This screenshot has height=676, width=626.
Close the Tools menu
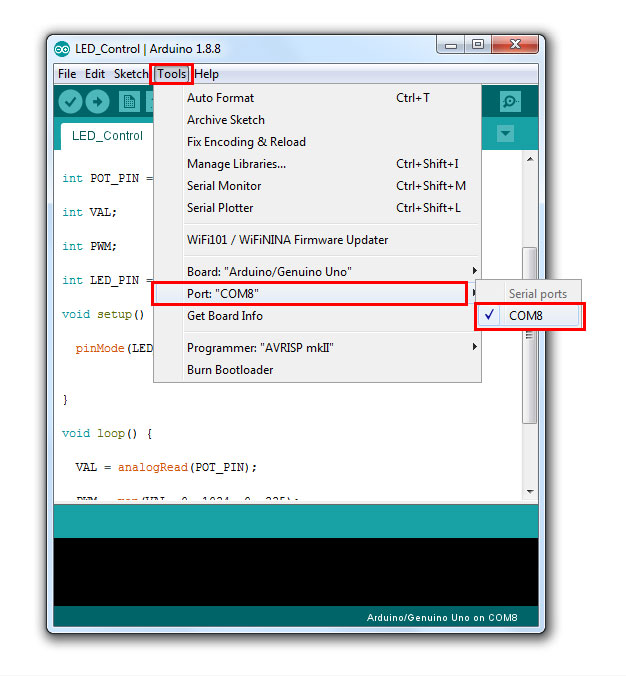pos(171,74)
